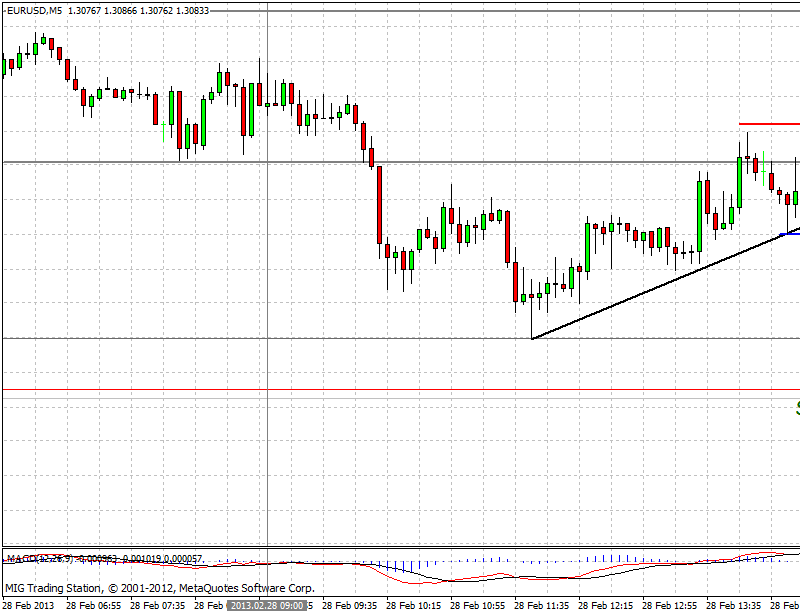Click the 28 Feb 2013 date label
This screenshot has height=613, width=800.
(29, 605)
